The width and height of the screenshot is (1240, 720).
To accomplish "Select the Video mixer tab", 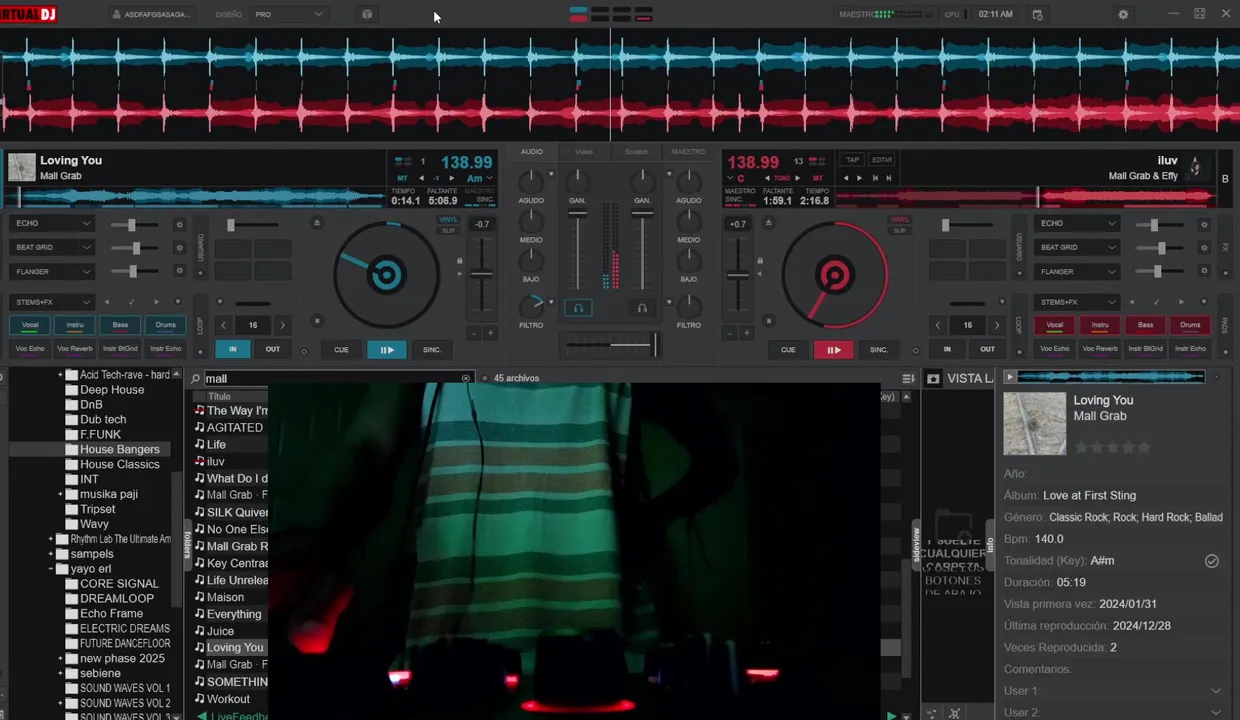I will click(x=584, y=152).
